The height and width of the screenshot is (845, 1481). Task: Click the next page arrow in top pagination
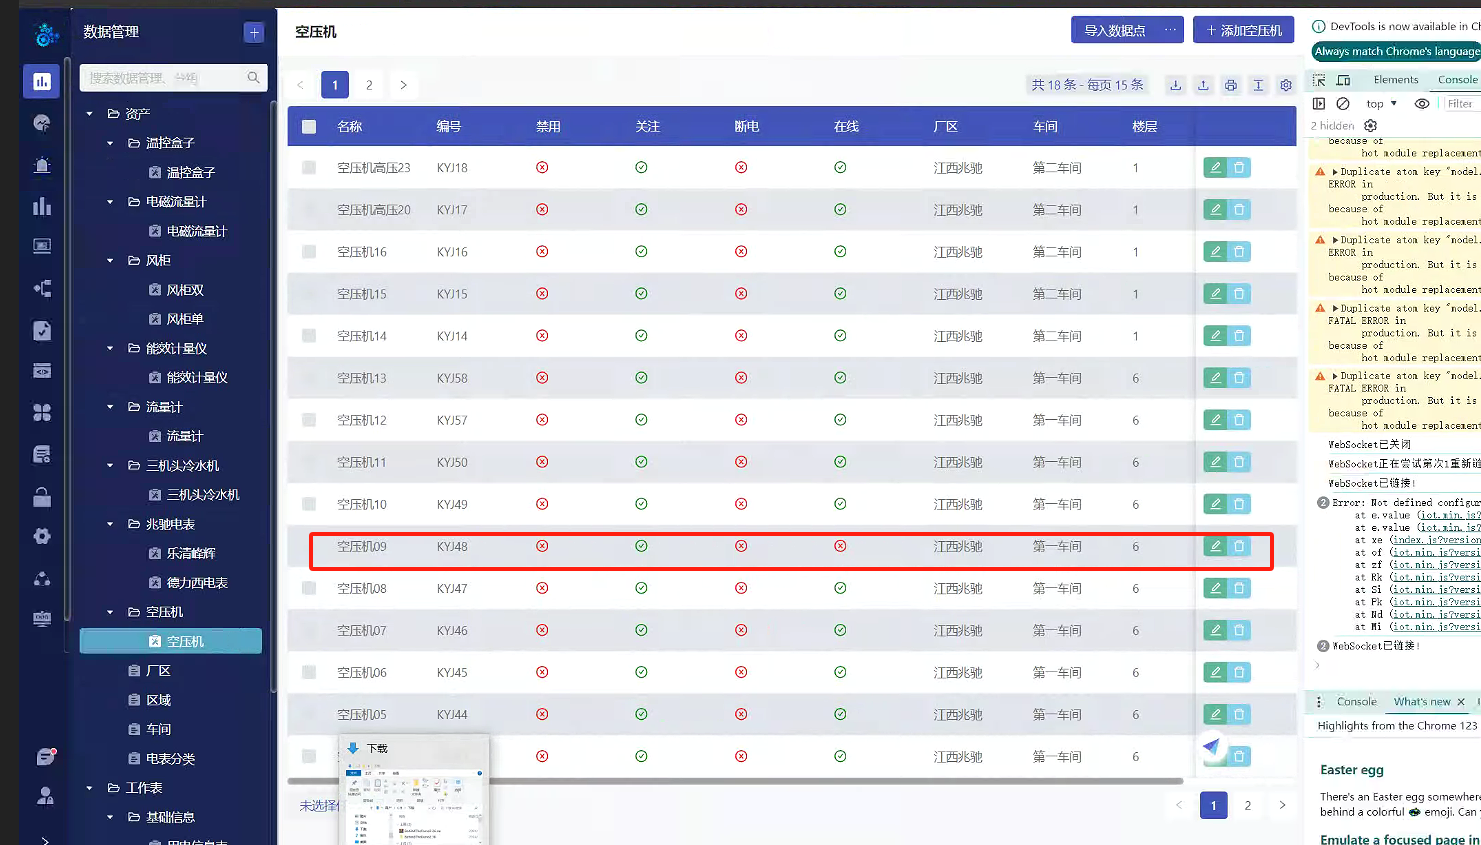[403, 85]
